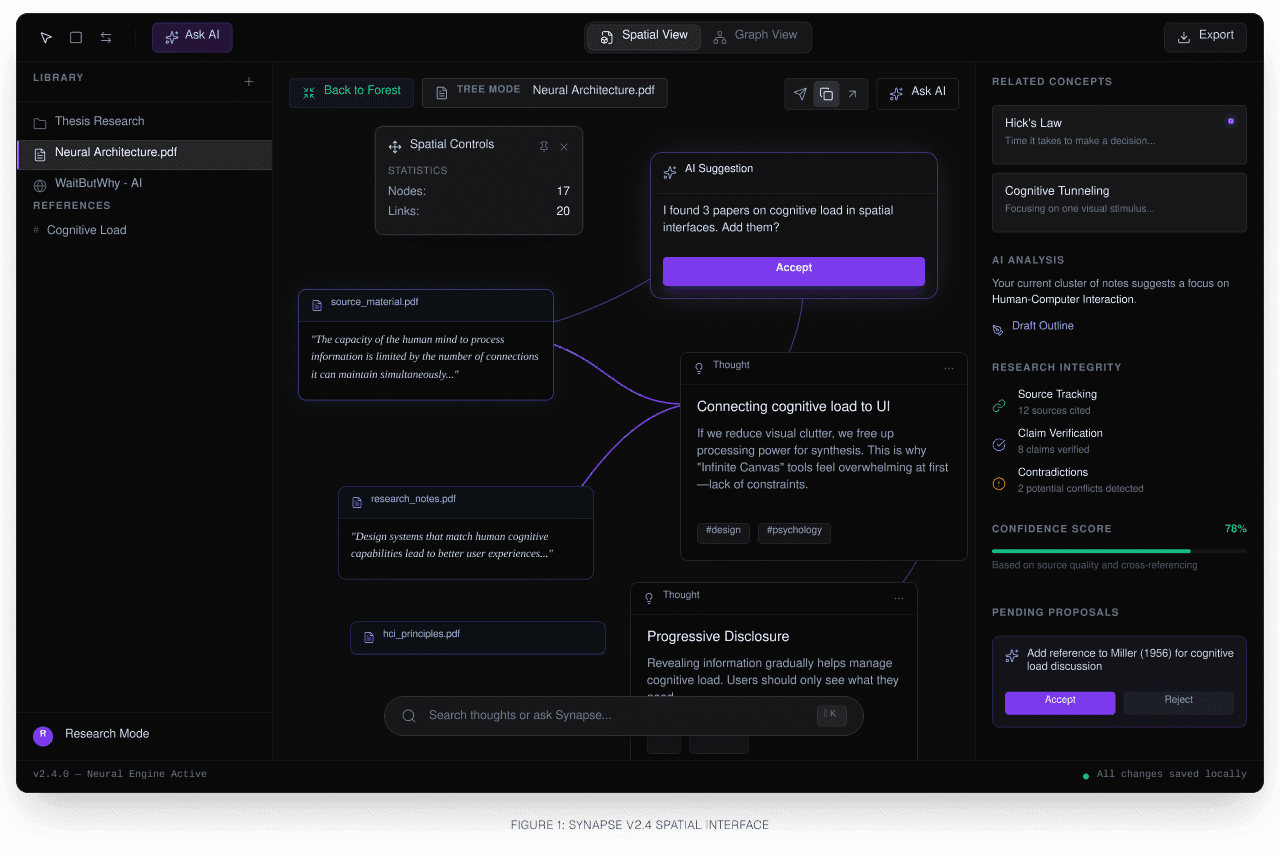The height and width of the screenshot is (856, 1280).
Task: Close the Spatial Controls panel
Action: pos(564,146)
